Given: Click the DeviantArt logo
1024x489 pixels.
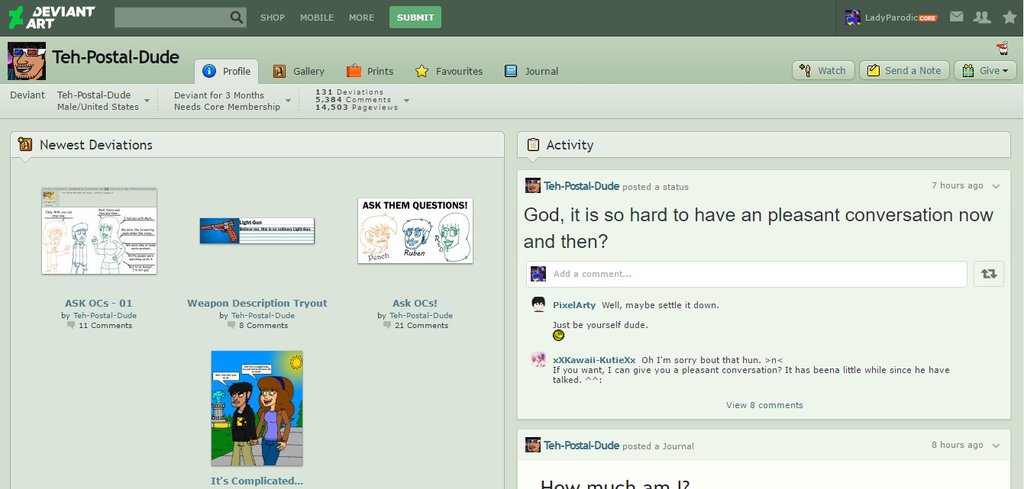Looking at the screenshot, I should click(x=50, y=17).
